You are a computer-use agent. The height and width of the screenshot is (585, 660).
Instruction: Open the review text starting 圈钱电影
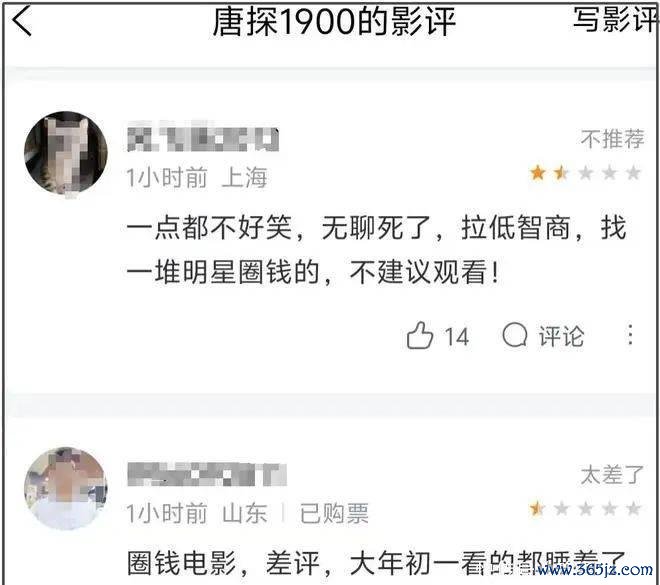(377, 563)
